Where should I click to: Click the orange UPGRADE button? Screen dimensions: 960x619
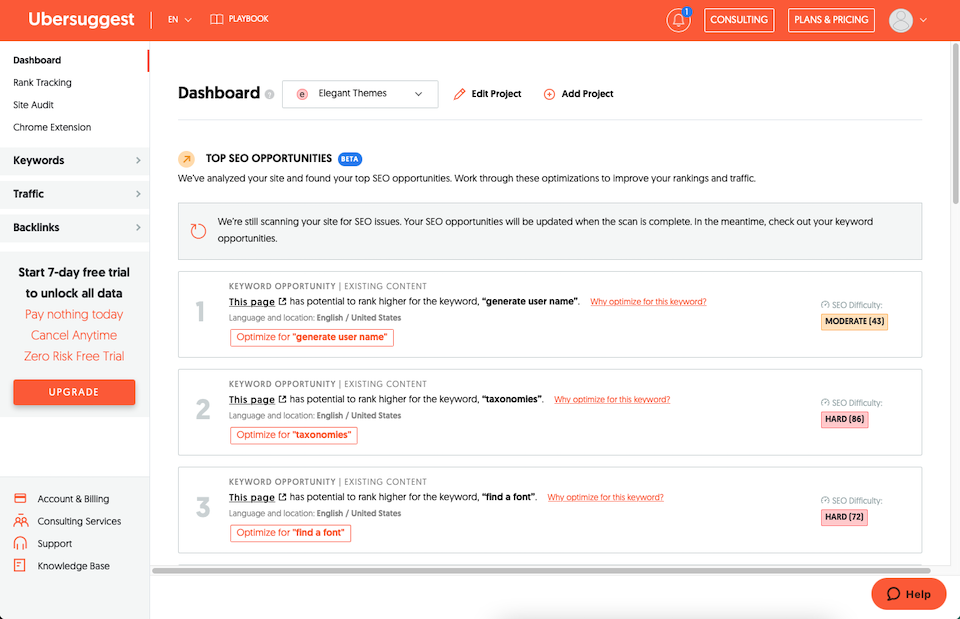click(74, 392)
